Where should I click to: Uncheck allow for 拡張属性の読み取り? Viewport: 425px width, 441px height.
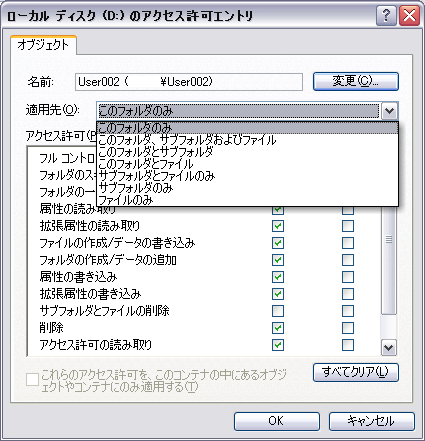(278, 226)
